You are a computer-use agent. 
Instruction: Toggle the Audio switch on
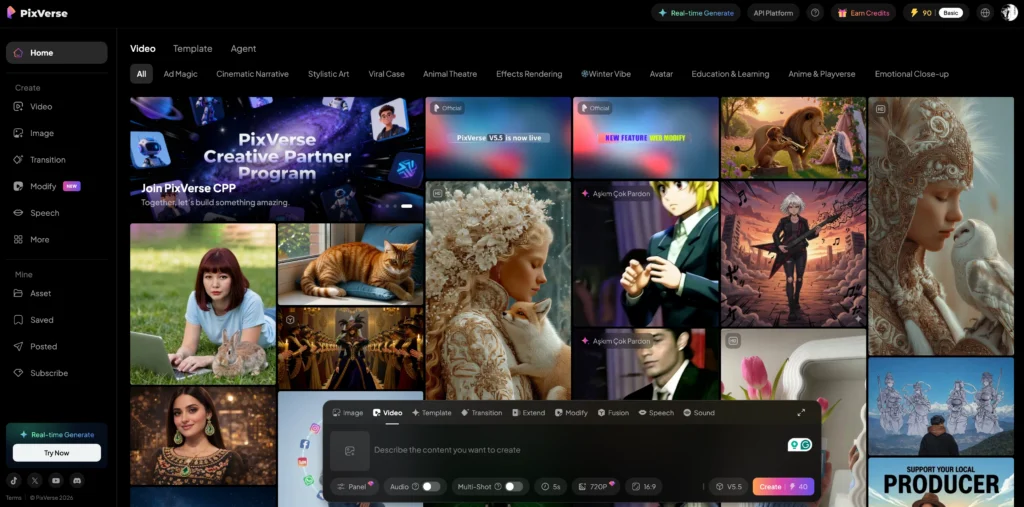click(x=431, y=487)
